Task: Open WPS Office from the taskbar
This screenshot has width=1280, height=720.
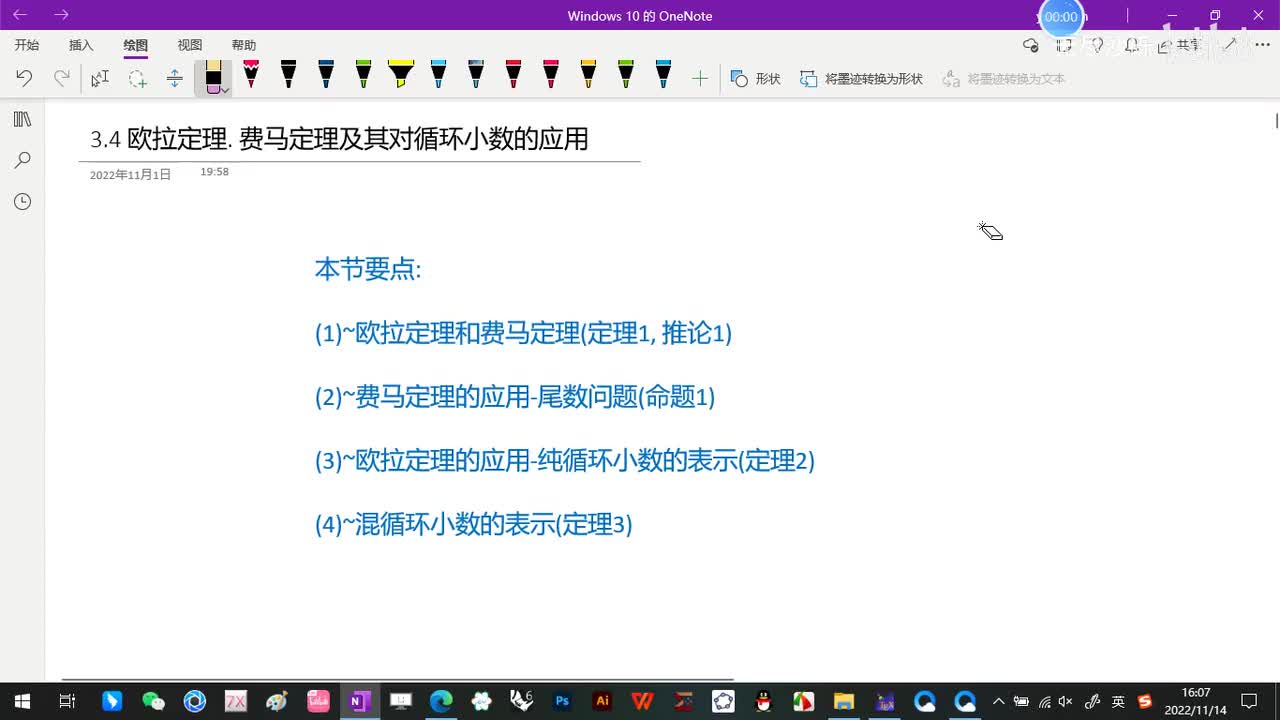Action: [x=642, y=701]
